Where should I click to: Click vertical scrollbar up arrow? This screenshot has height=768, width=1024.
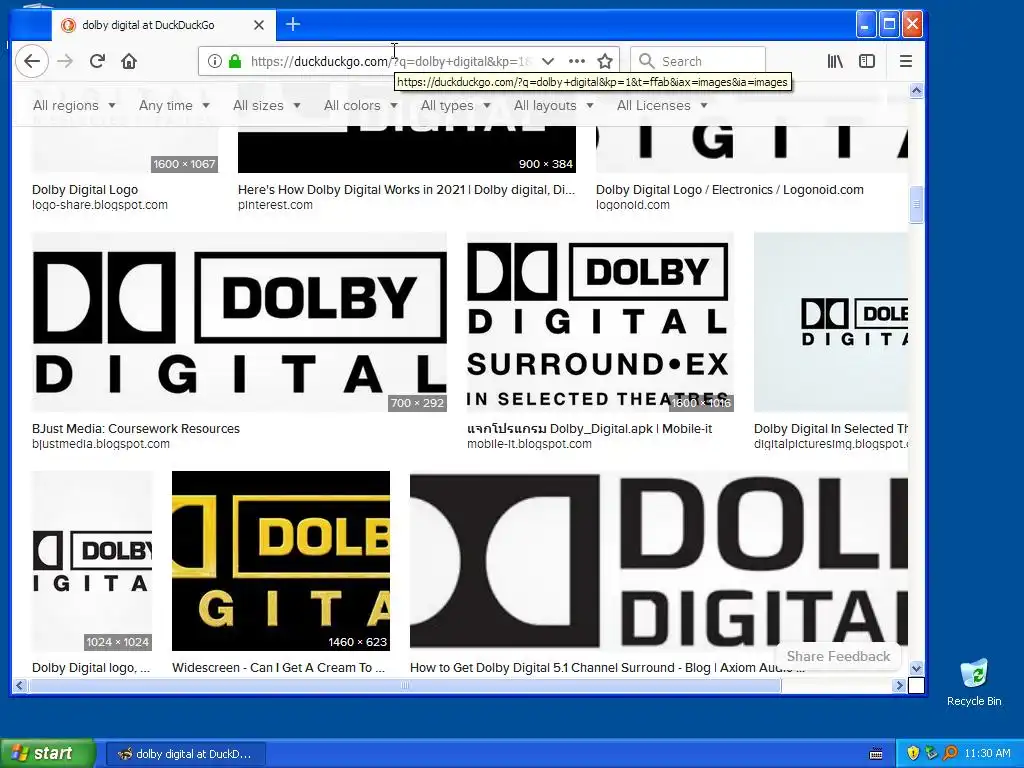(916, 91)
